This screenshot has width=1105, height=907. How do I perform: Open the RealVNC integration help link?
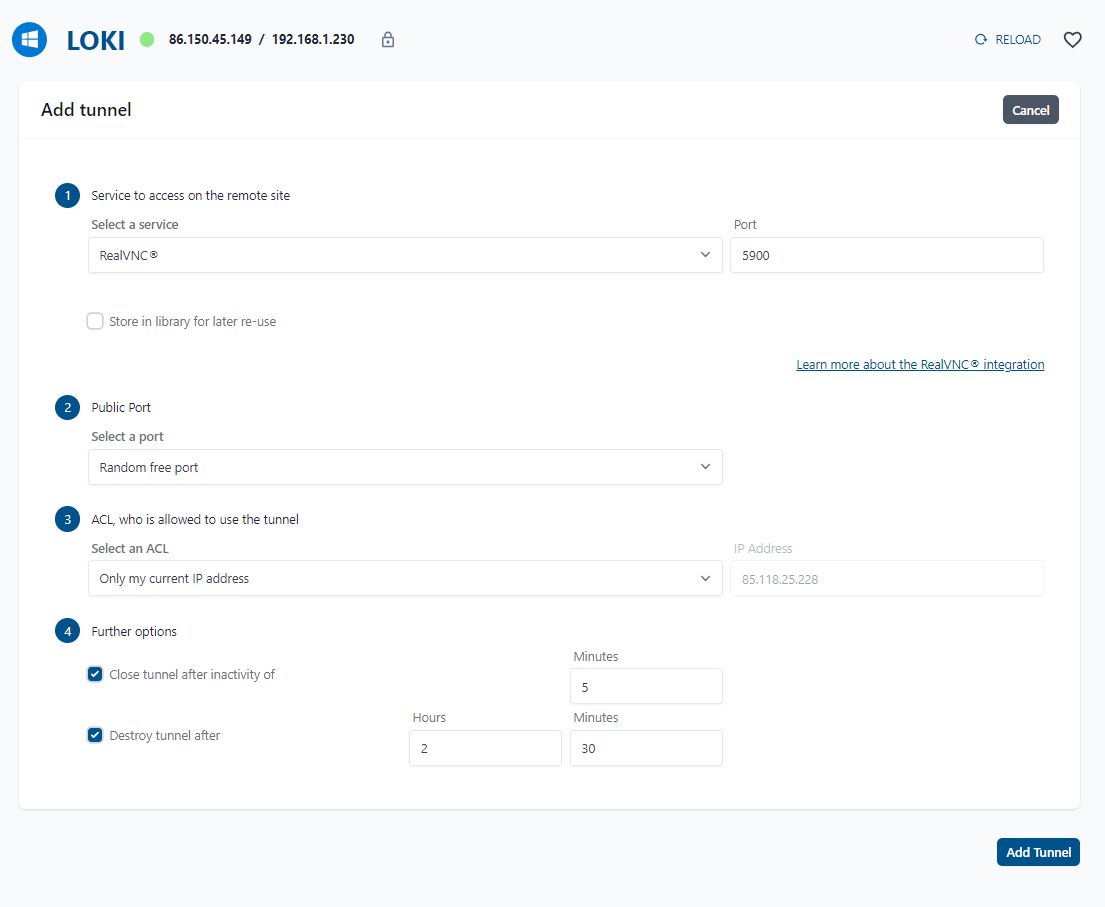920,364
